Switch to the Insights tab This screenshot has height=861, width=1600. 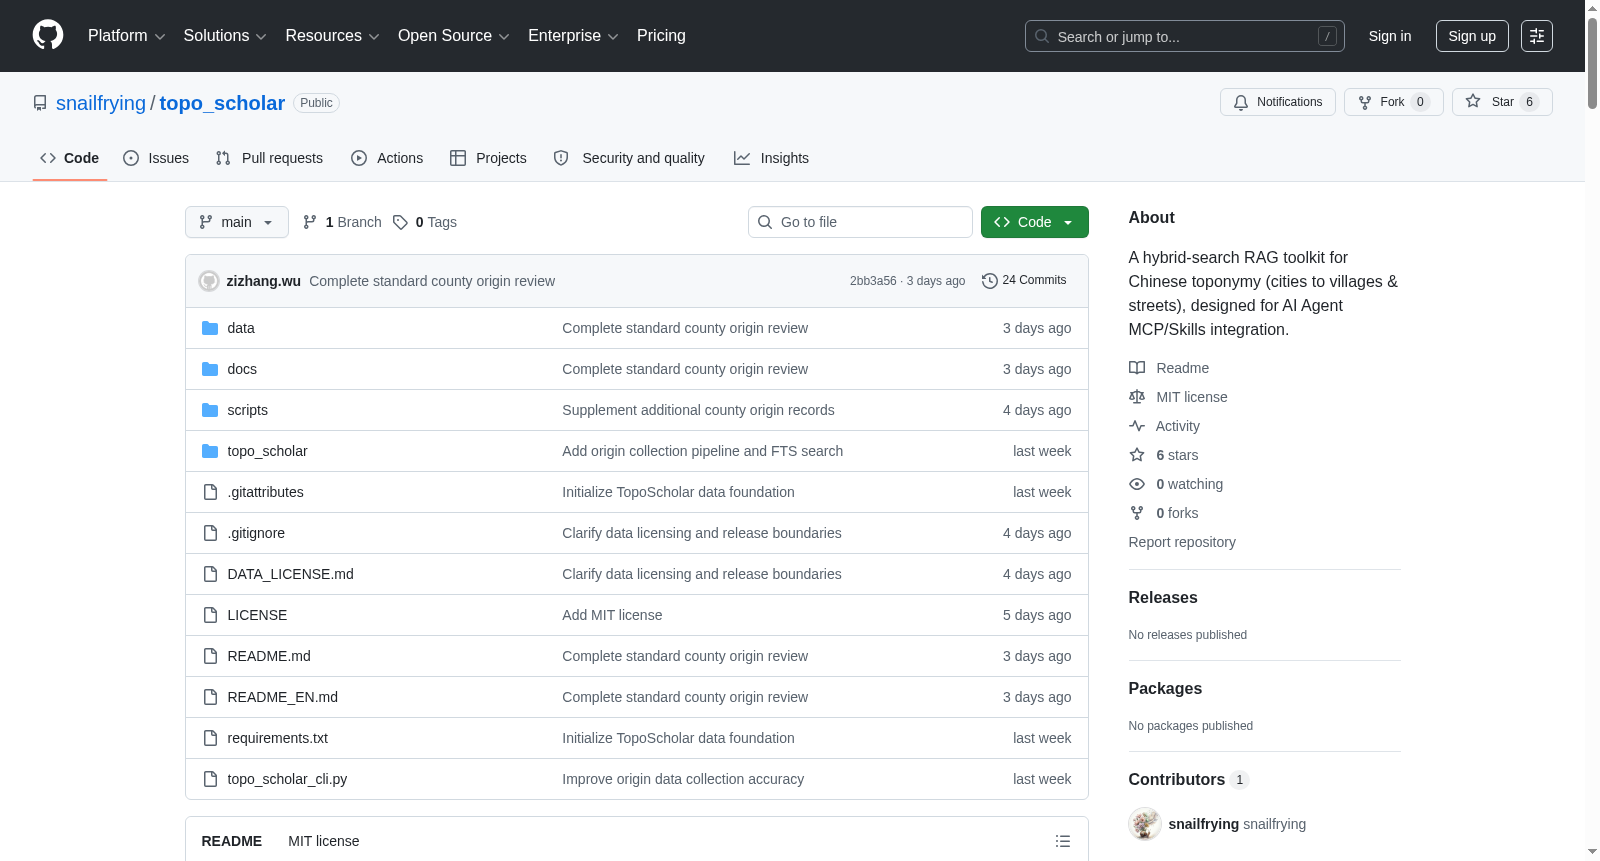771,158
